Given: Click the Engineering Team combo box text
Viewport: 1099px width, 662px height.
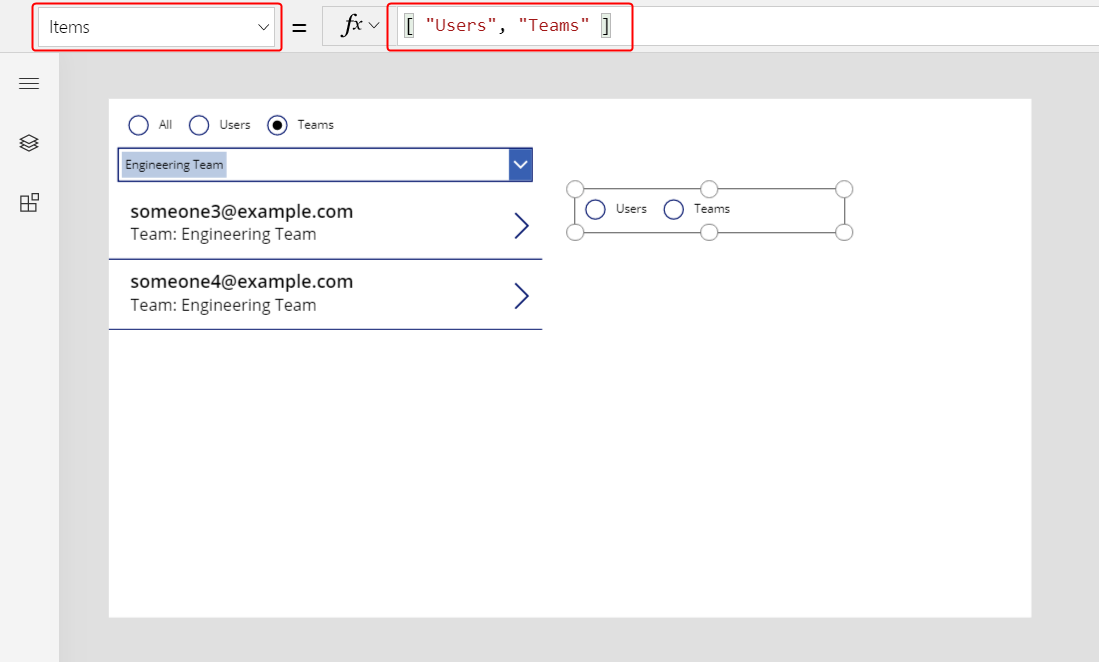Looking at the screenshot, I should click(174, 165).
